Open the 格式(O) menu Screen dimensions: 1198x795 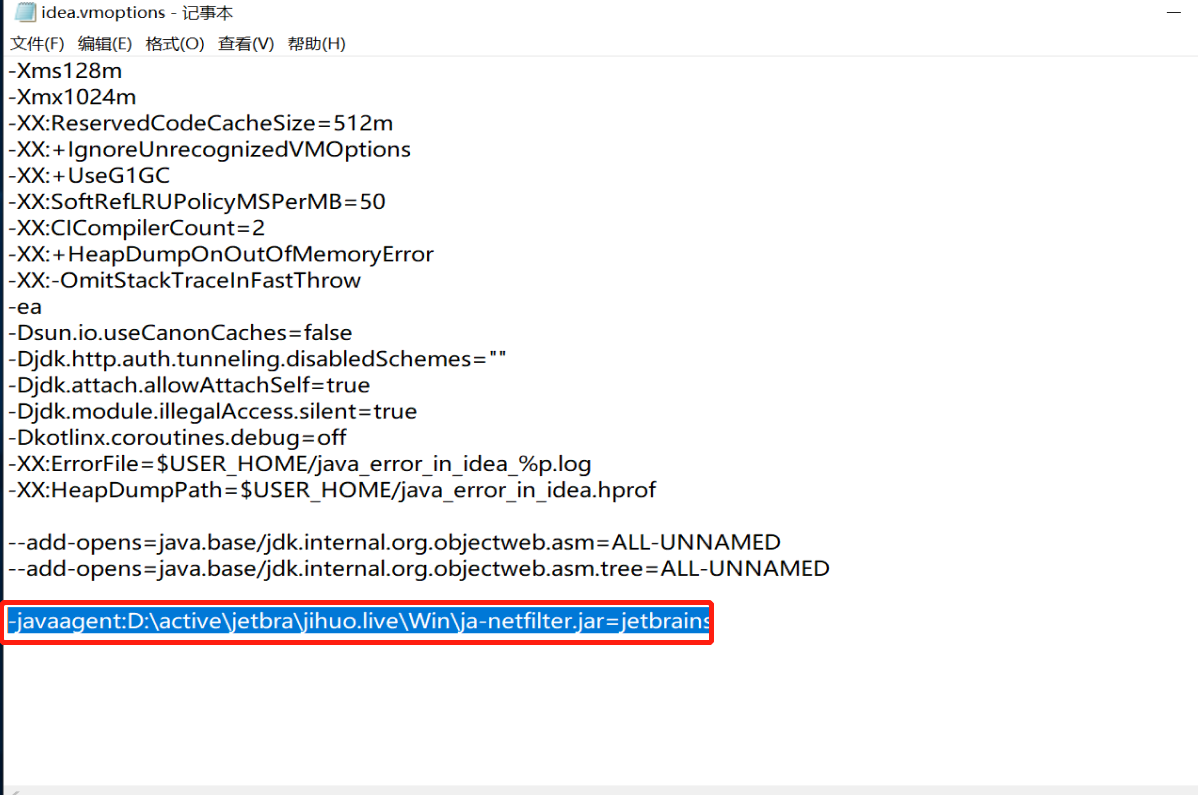tap(175, 44)
